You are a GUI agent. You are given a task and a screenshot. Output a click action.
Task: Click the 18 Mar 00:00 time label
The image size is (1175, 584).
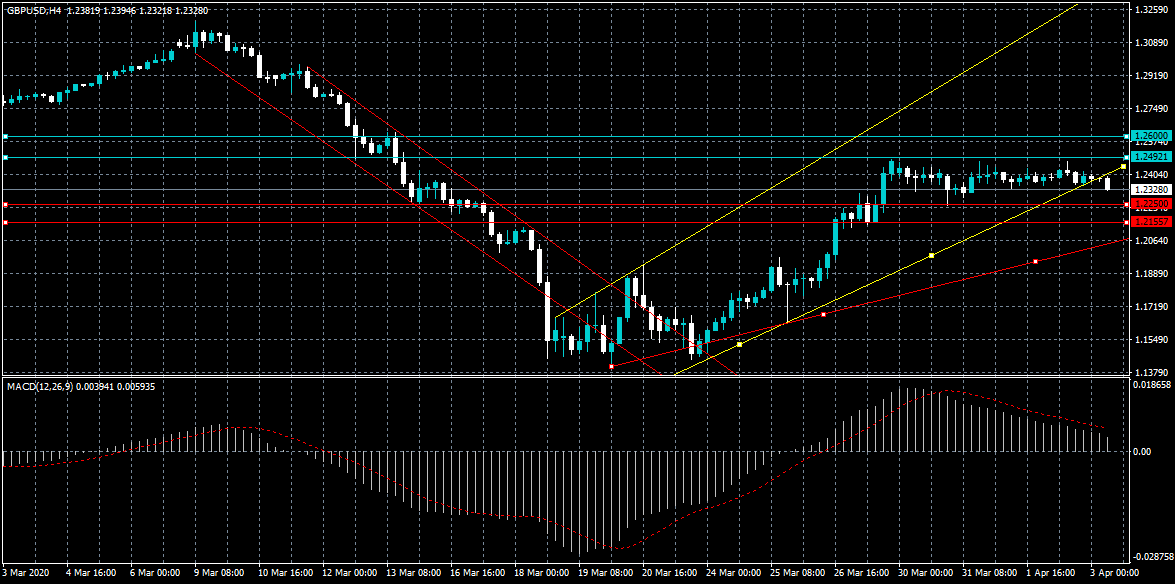click(x=543, y=572)
